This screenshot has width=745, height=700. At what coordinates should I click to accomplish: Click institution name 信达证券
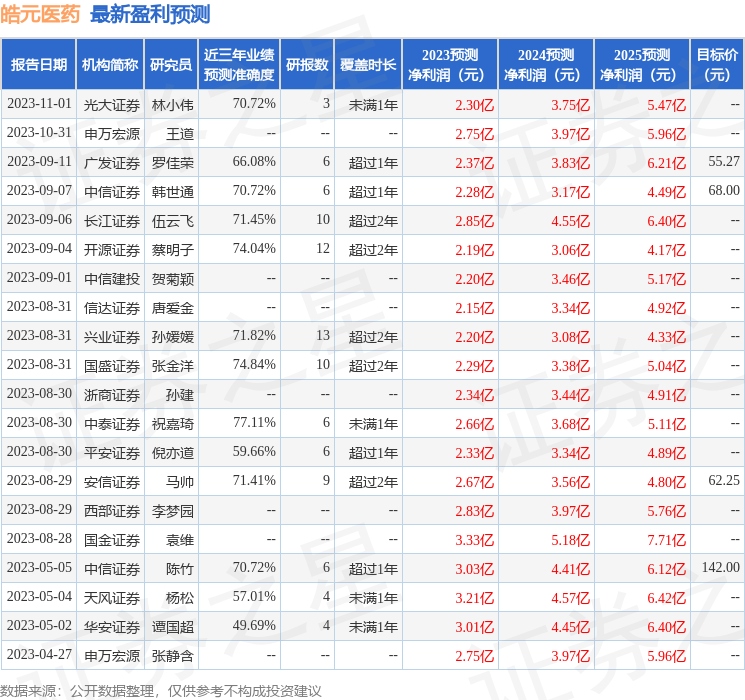[112, 308]
